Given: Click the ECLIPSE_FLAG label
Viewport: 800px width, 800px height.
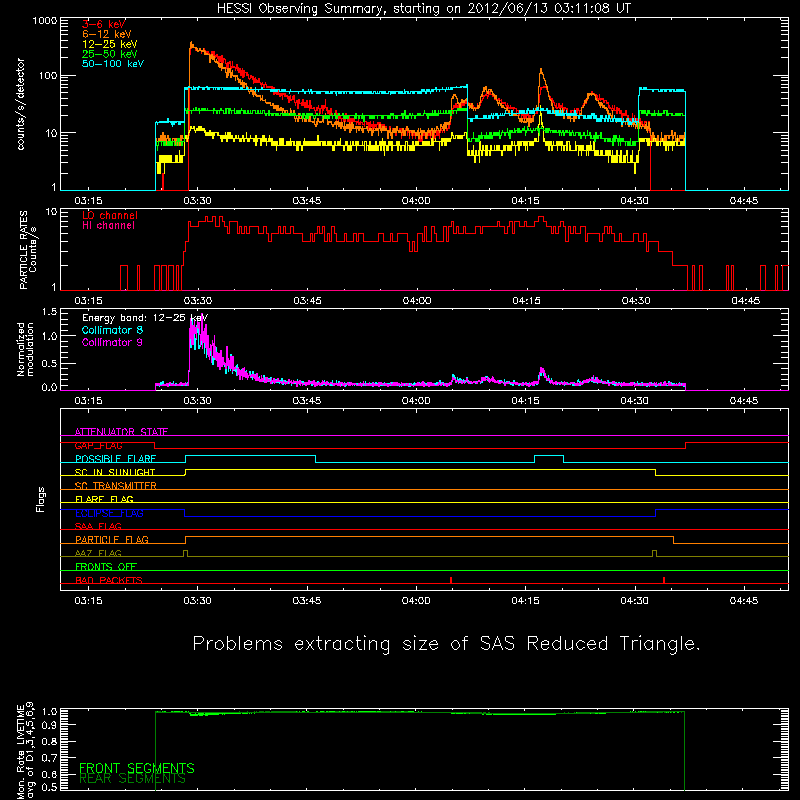Looking at the screenshot, I should coord(109,513).
